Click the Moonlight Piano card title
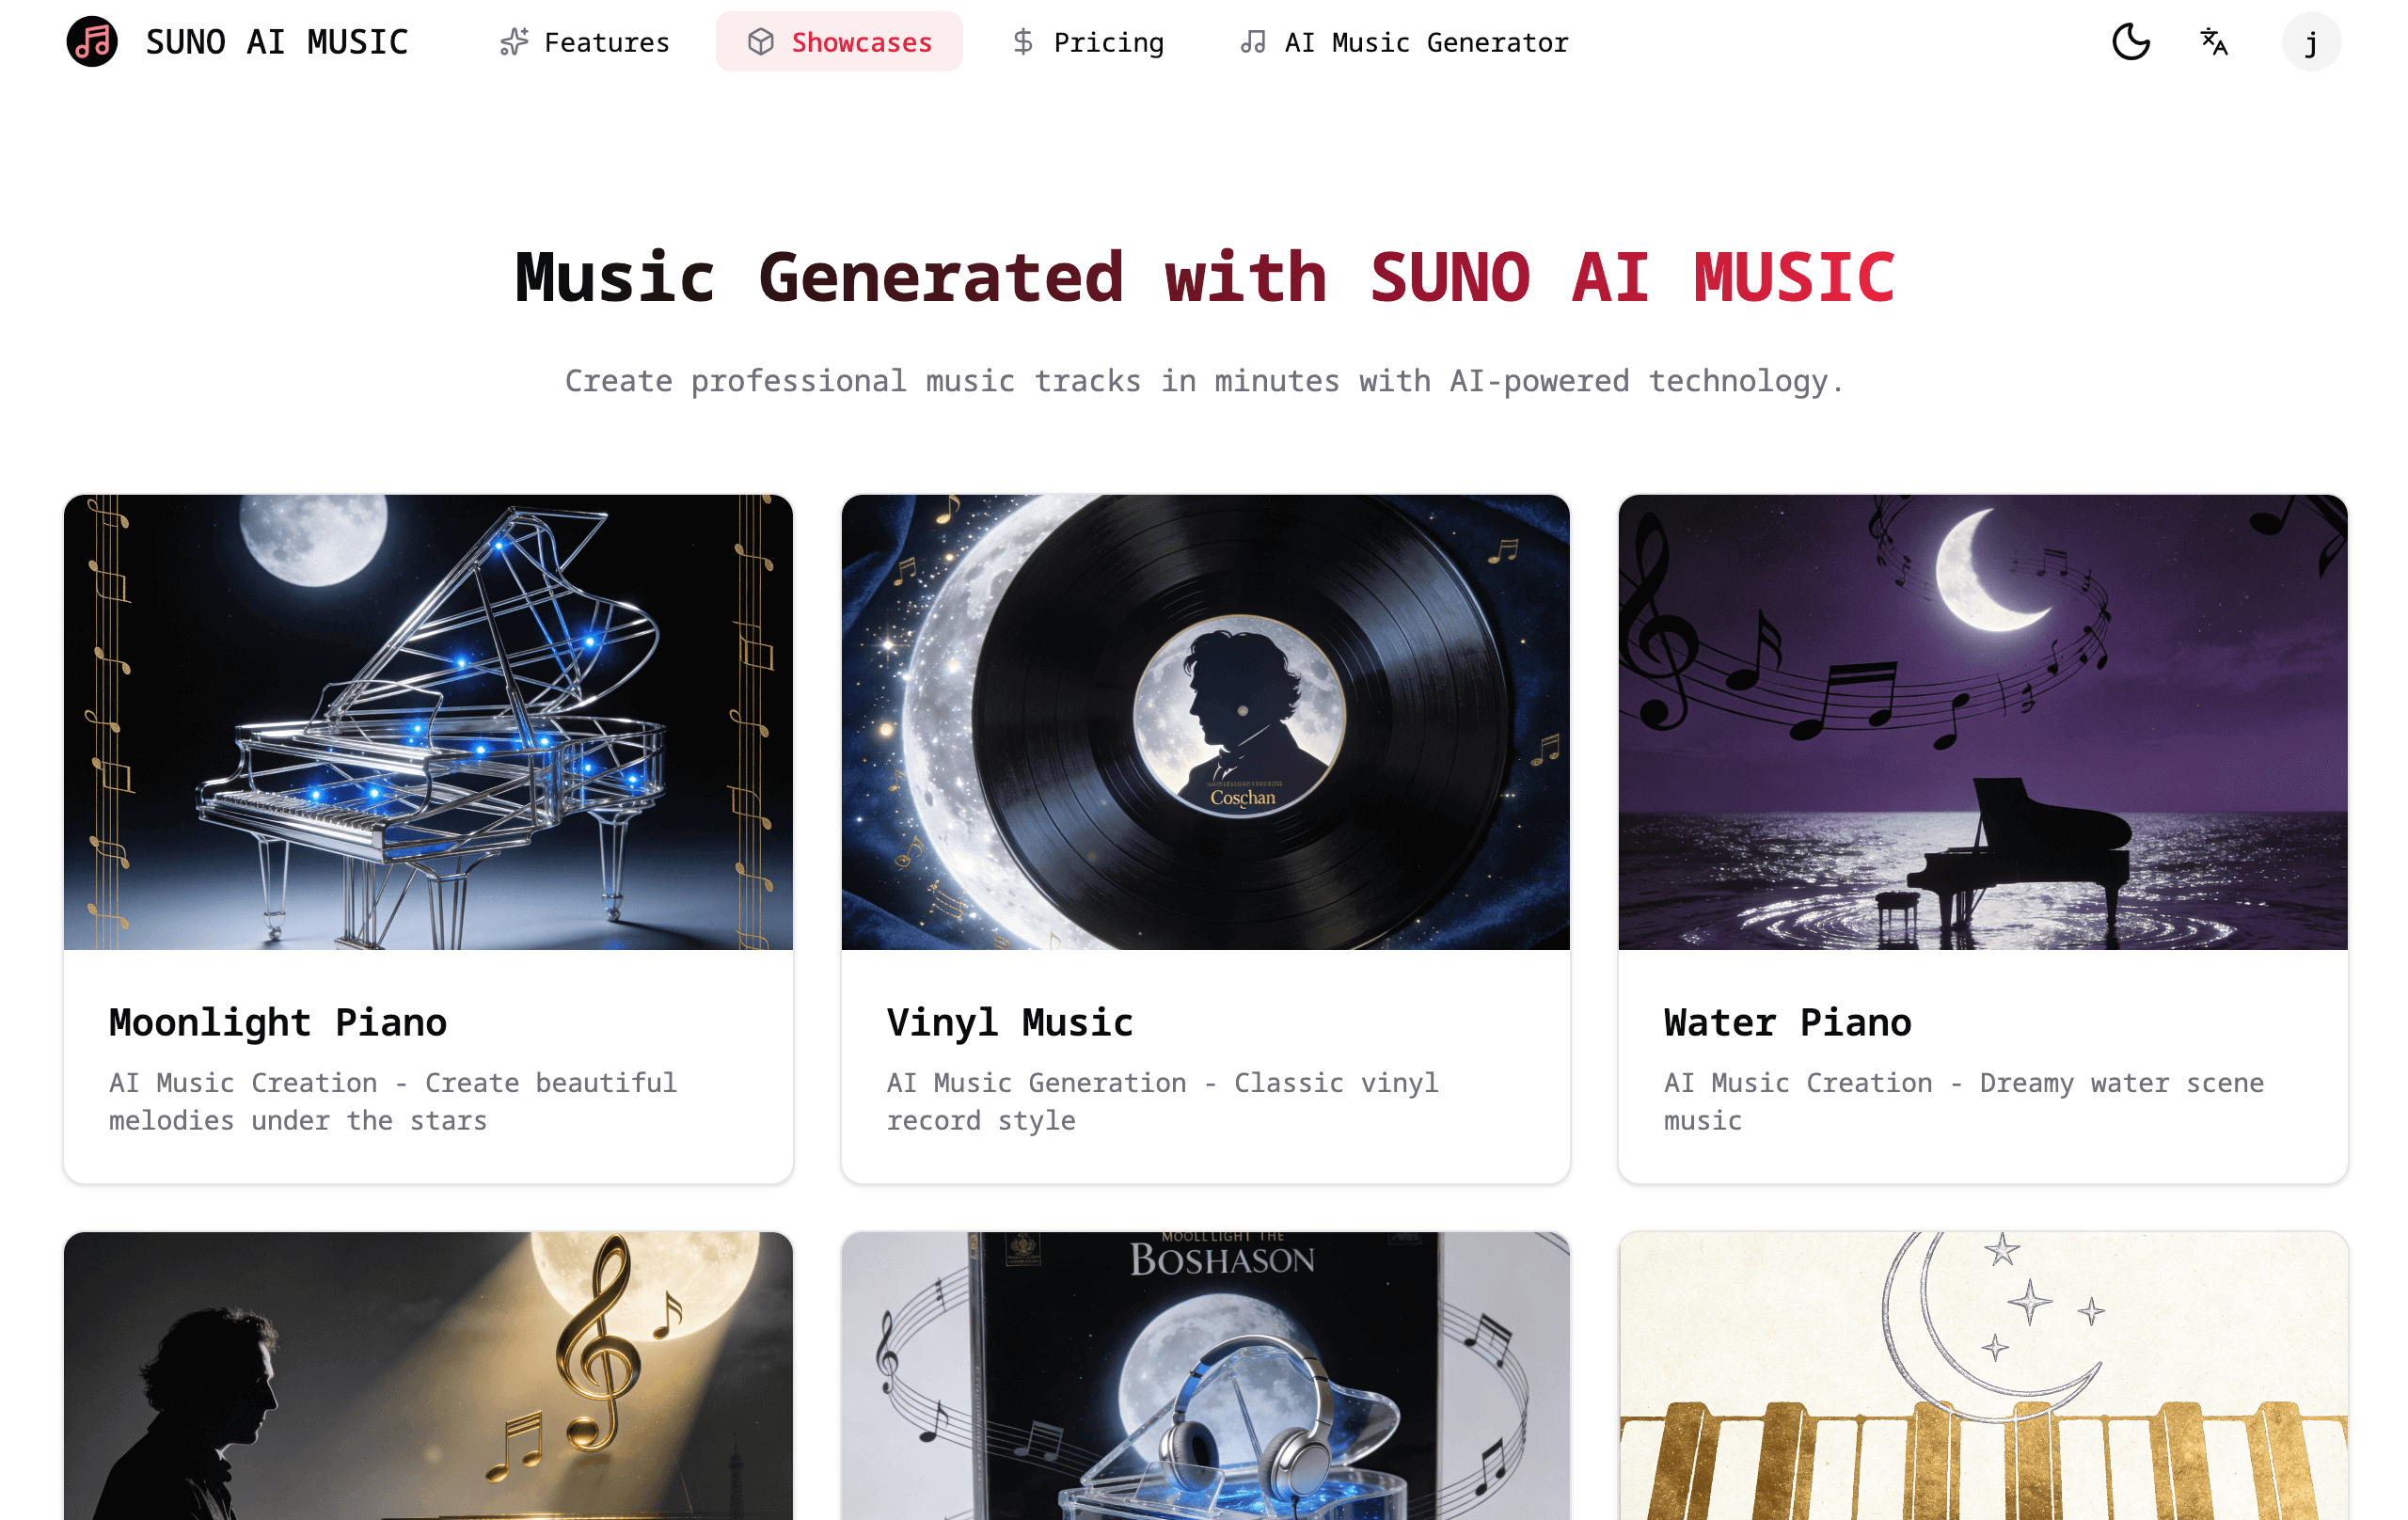 (x=278, y=1023)
